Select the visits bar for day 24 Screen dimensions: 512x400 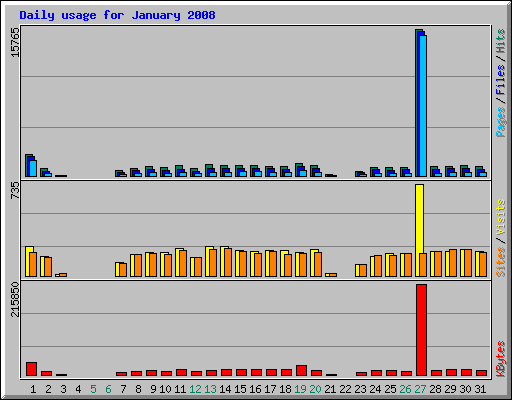coord(373,267)
